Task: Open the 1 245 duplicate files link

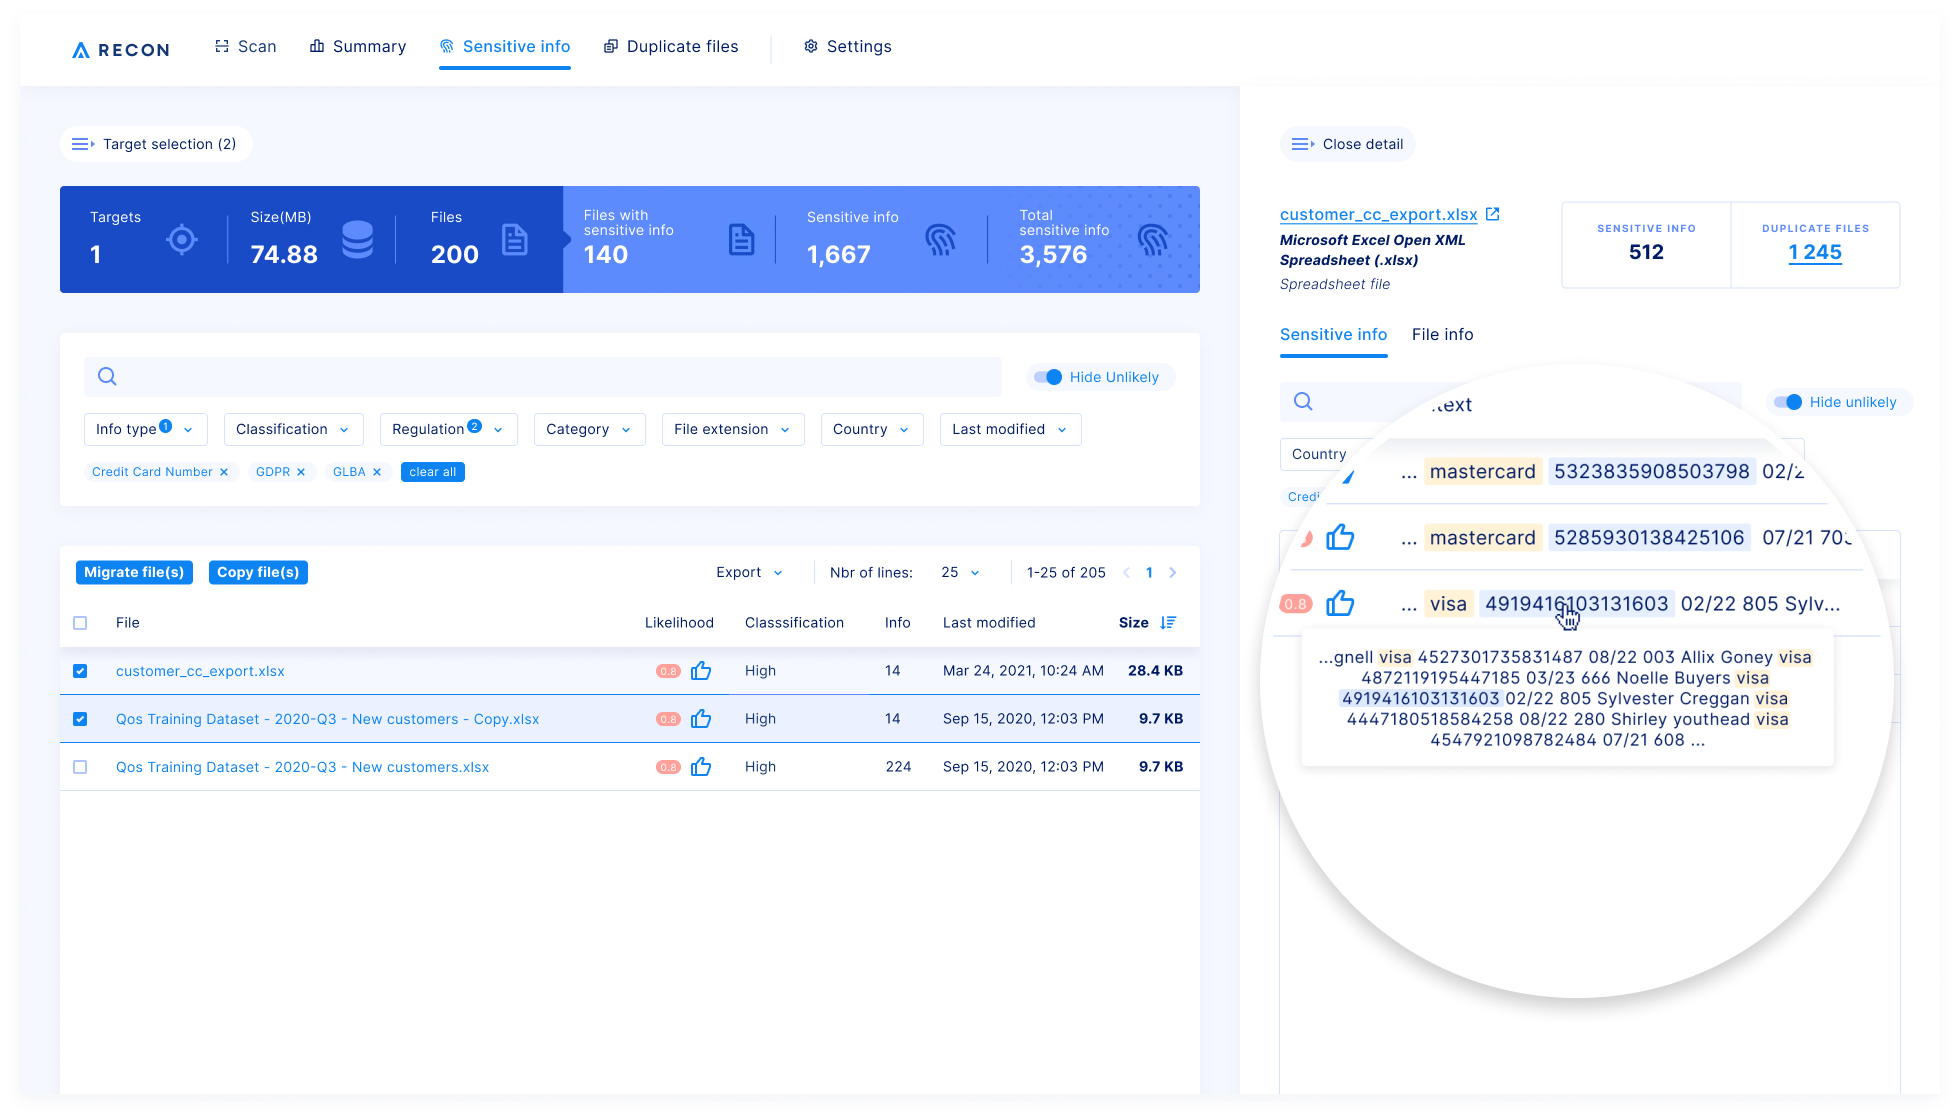Action: coord(1815,252)
